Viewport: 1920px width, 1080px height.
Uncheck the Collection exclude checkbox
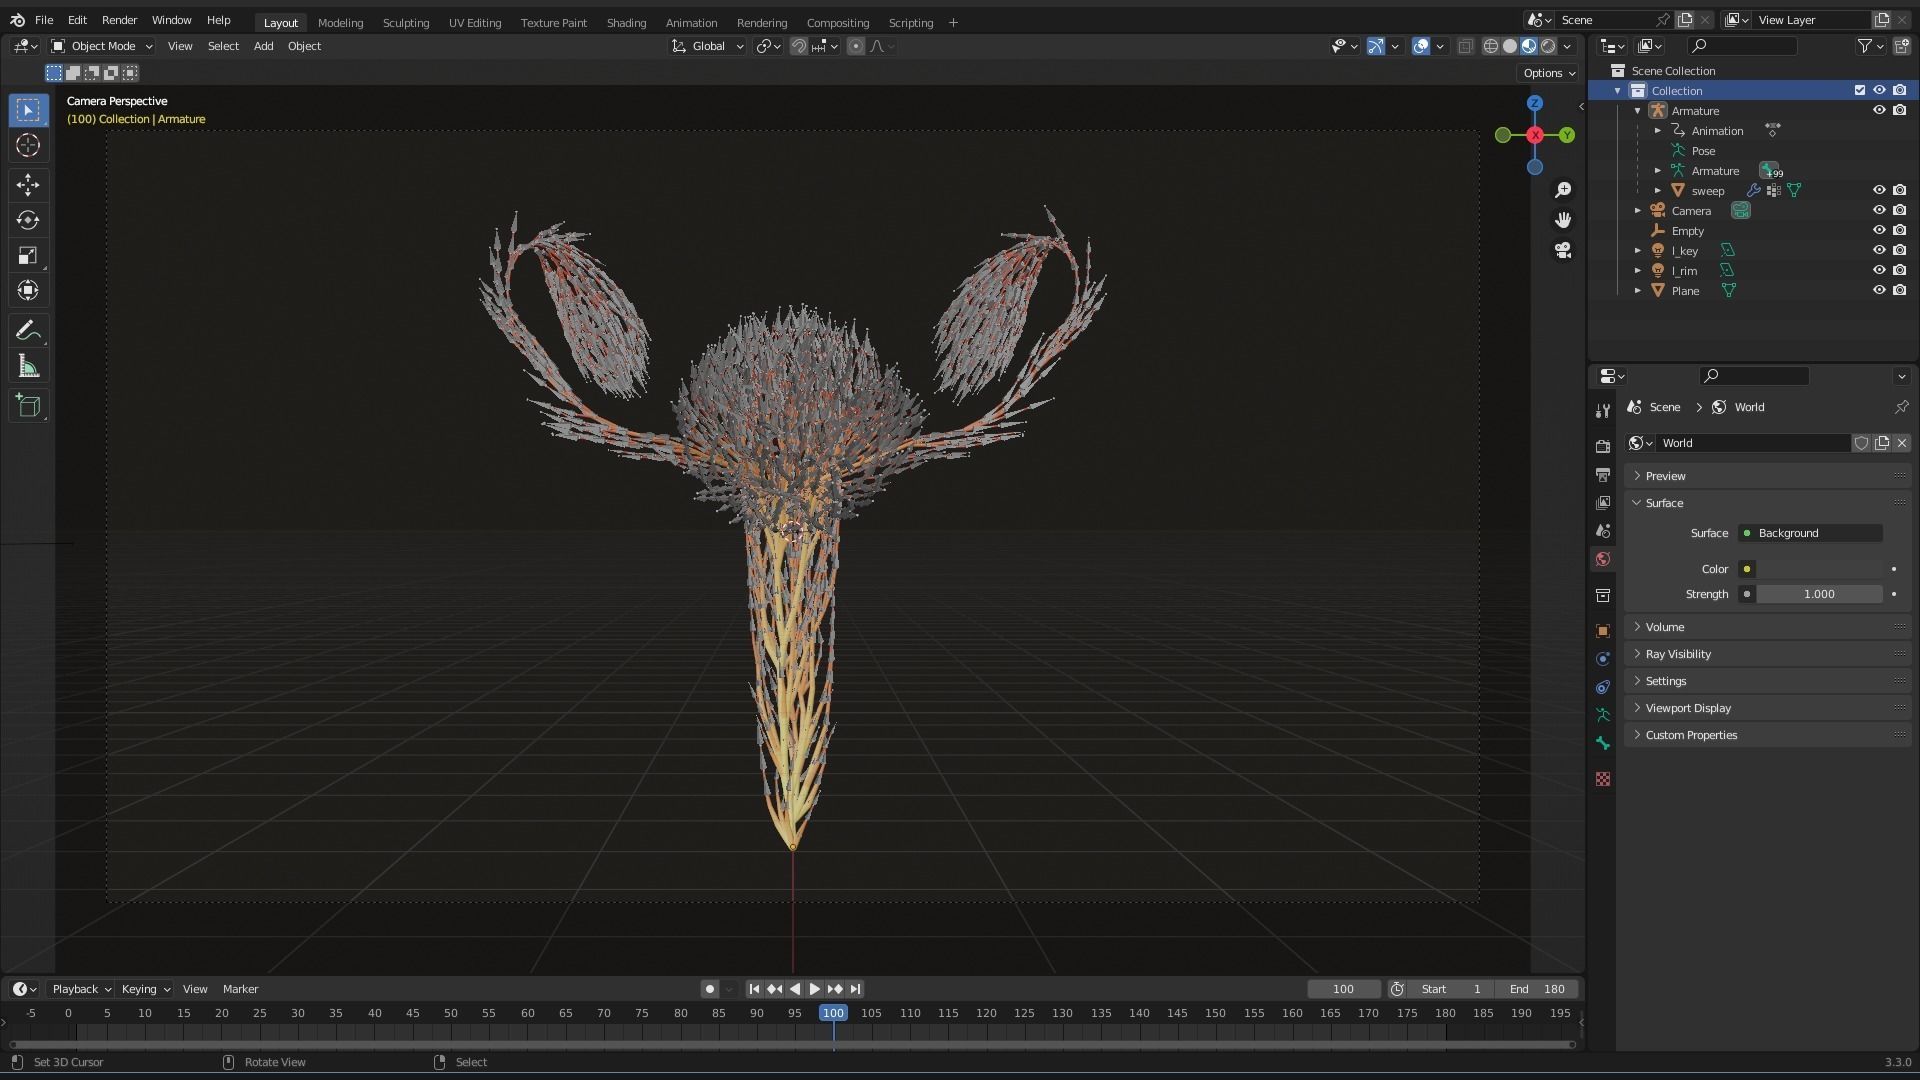click(1860, 90)
